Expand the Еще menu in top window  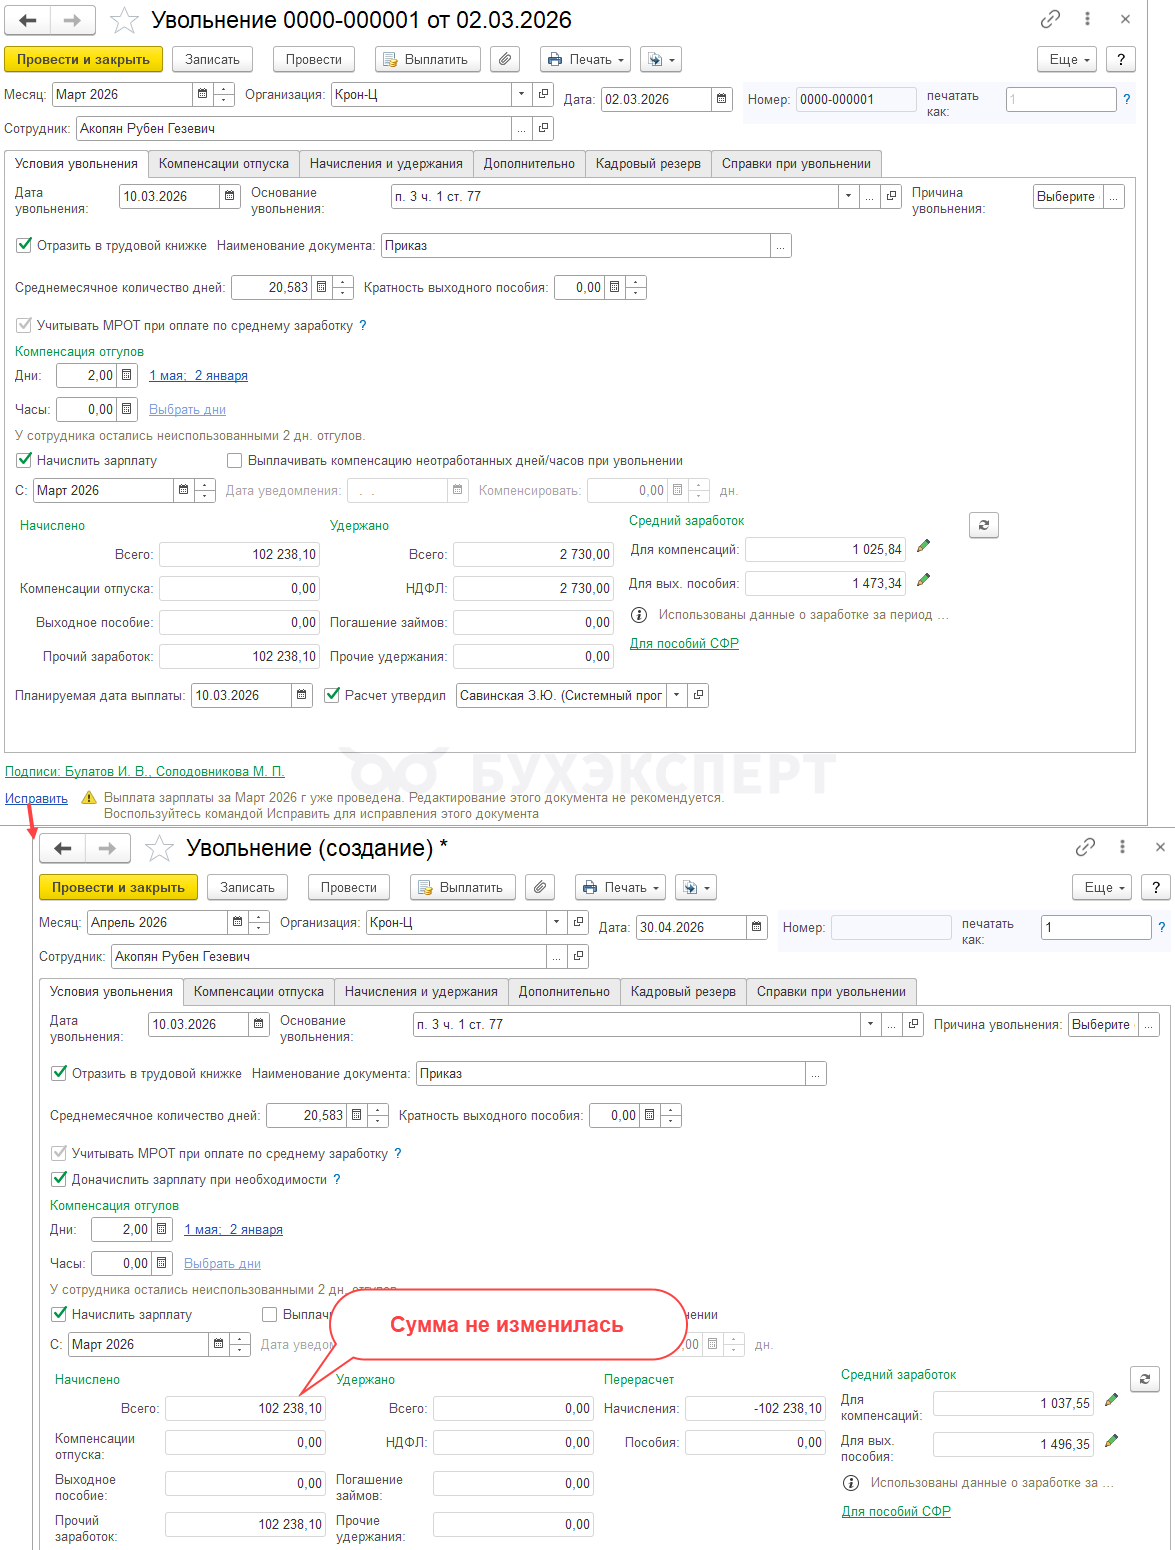click(x=1067, y=60)
